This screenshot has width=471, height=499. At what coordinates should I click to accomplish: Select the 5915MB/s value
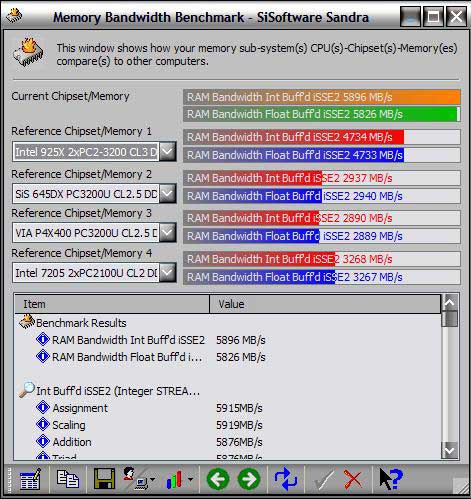[x=239, y=408]
